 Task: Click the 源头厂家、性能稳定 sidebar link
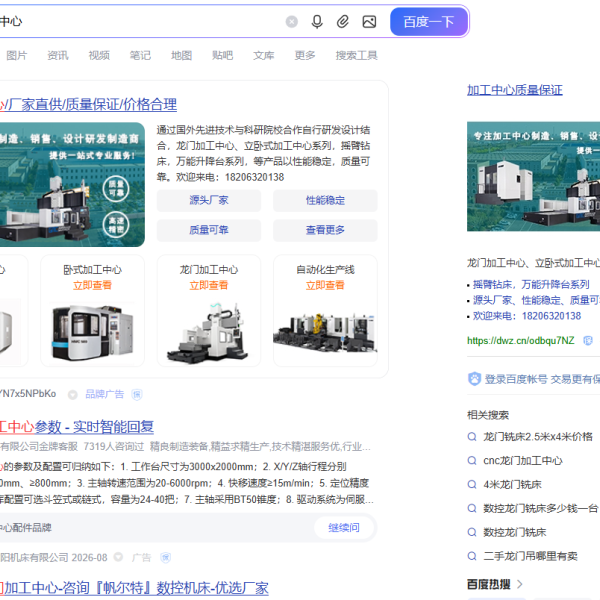536,300
